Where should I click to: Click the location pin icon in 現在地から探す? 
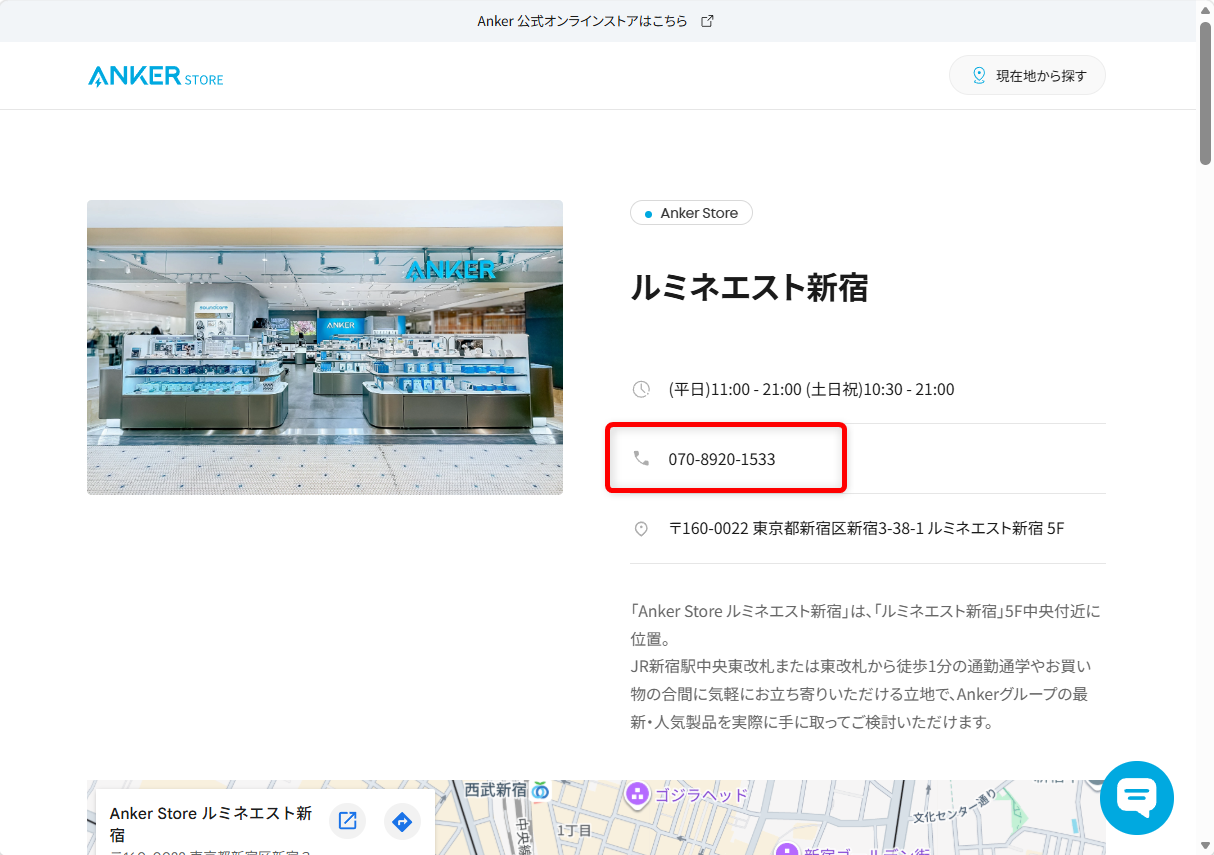[979, 76]
